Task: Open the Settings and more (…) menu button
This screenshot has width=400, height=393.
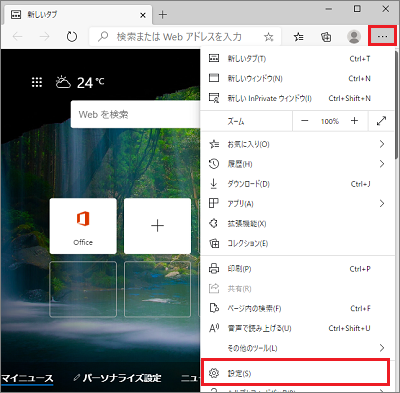Action: (x=382, y=36)
